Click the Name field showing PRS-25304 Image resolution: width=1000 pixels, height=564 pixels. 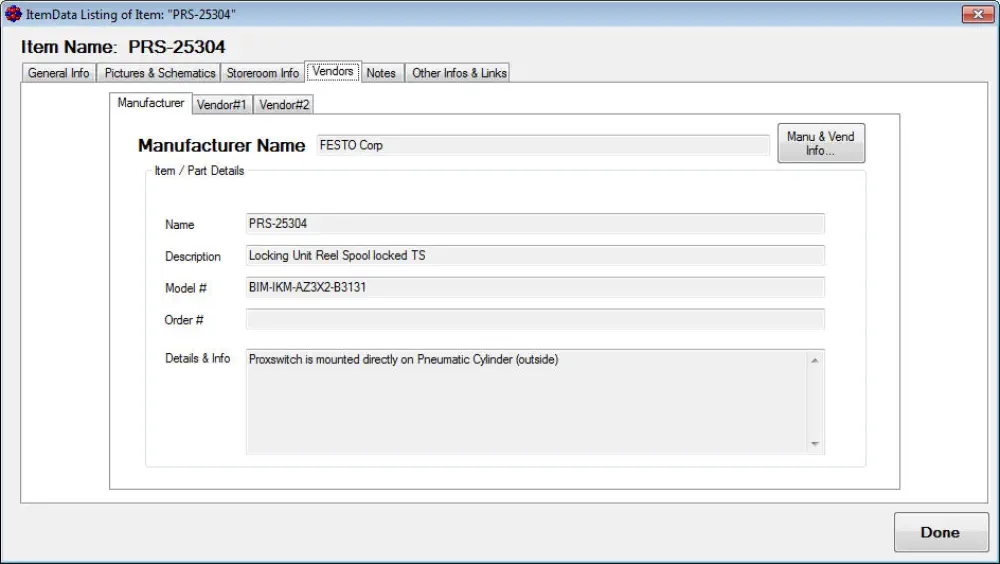pyautogui.click(x=535, y=224)
